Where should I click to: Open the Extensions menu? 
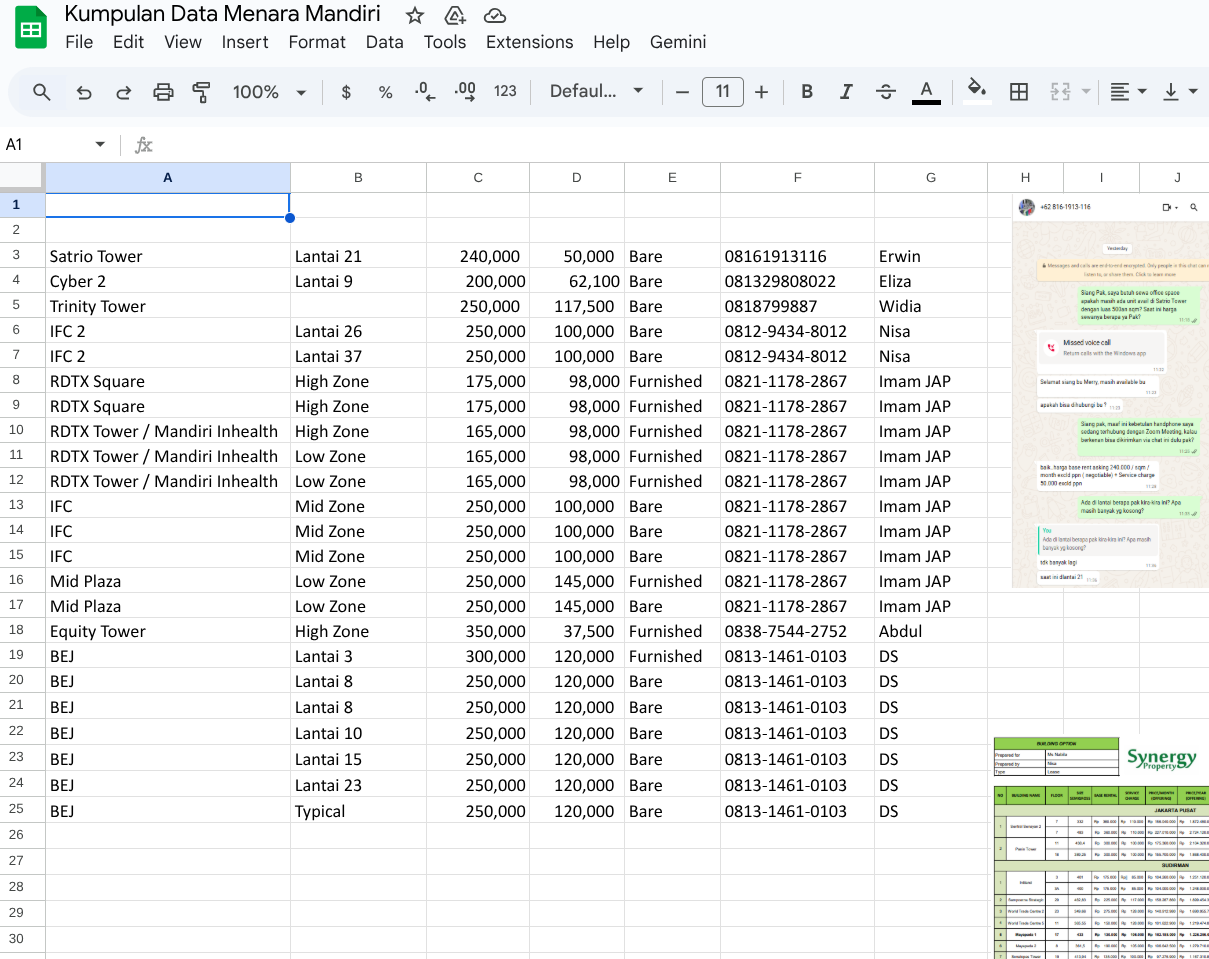click(x=529, y=42)
